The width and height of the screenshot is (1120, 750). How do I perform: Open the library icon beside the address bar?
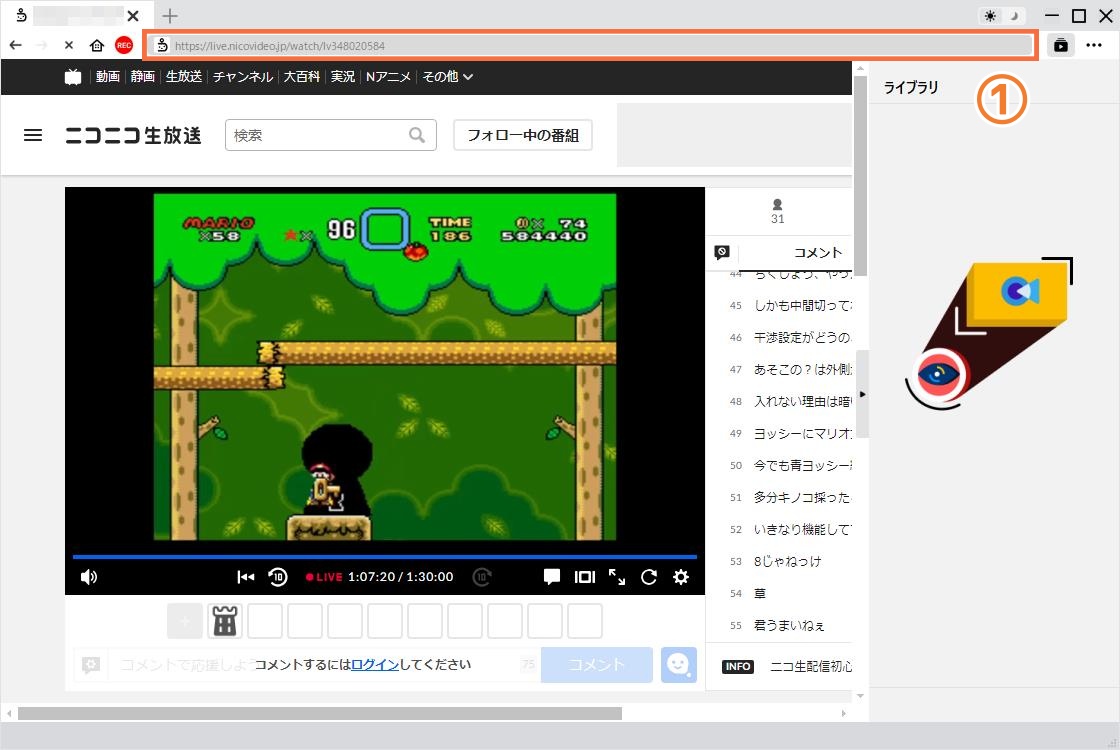point(1061,45)
